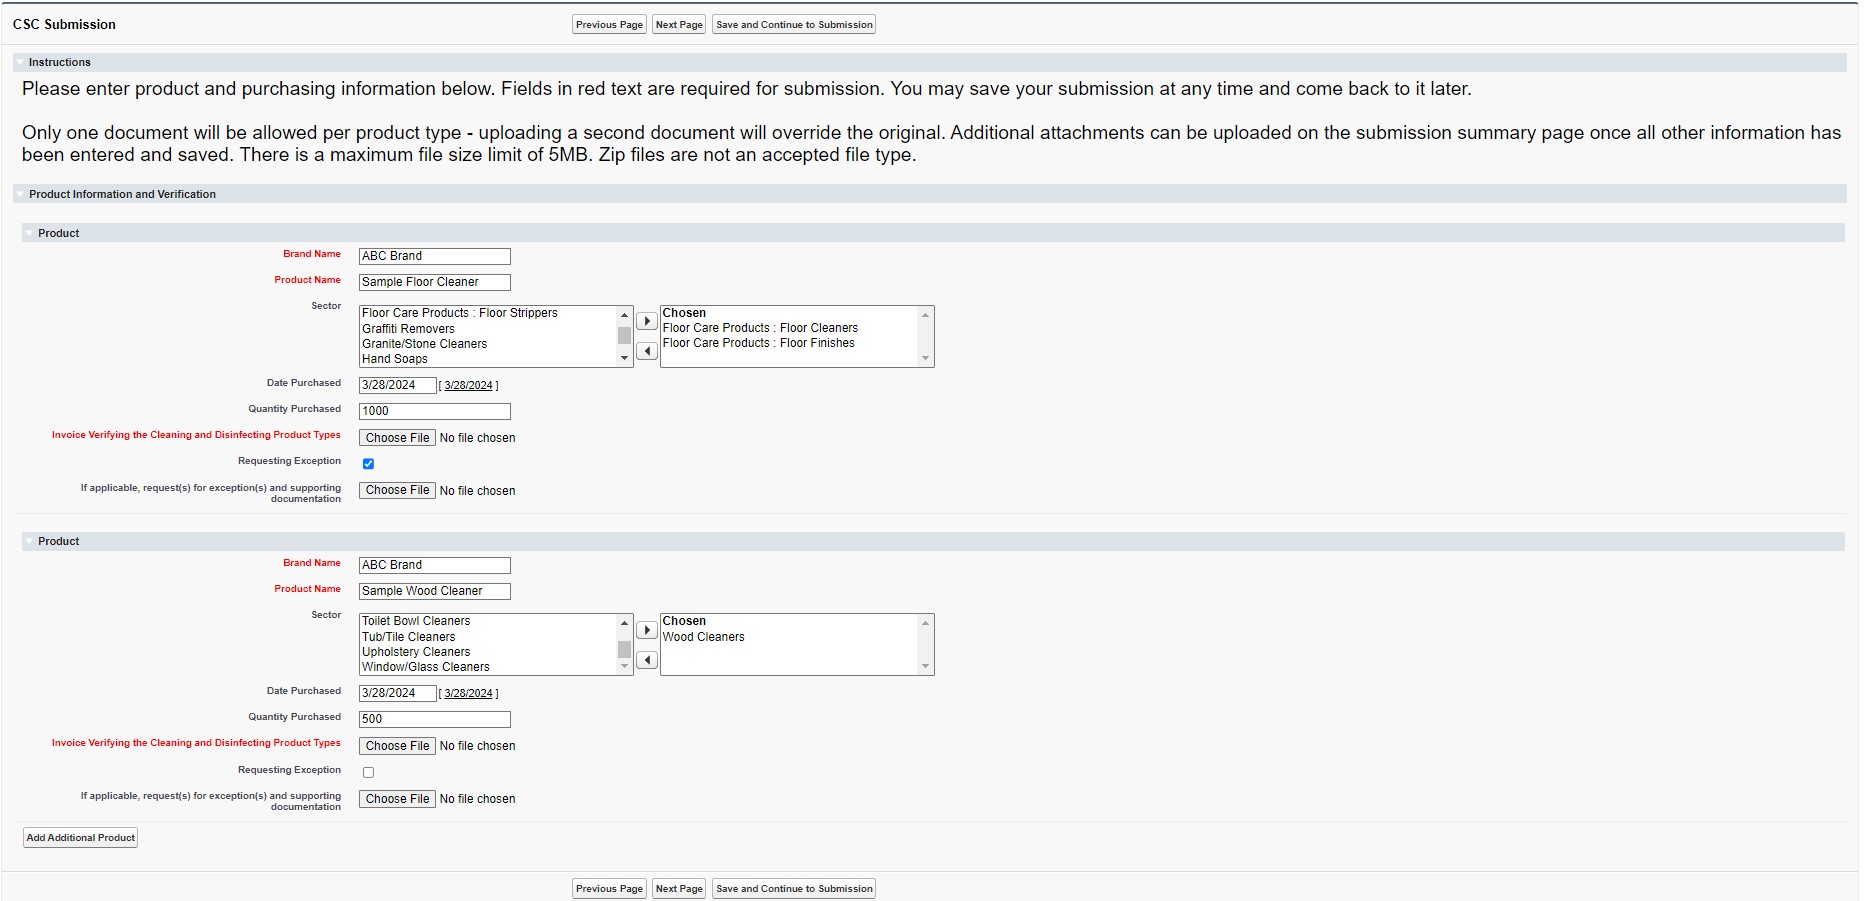Select Upholstery Cleaners in second Sector list
Image resolution: width=1867 pixels, height=901 pixels.
[x=416, y=652]
